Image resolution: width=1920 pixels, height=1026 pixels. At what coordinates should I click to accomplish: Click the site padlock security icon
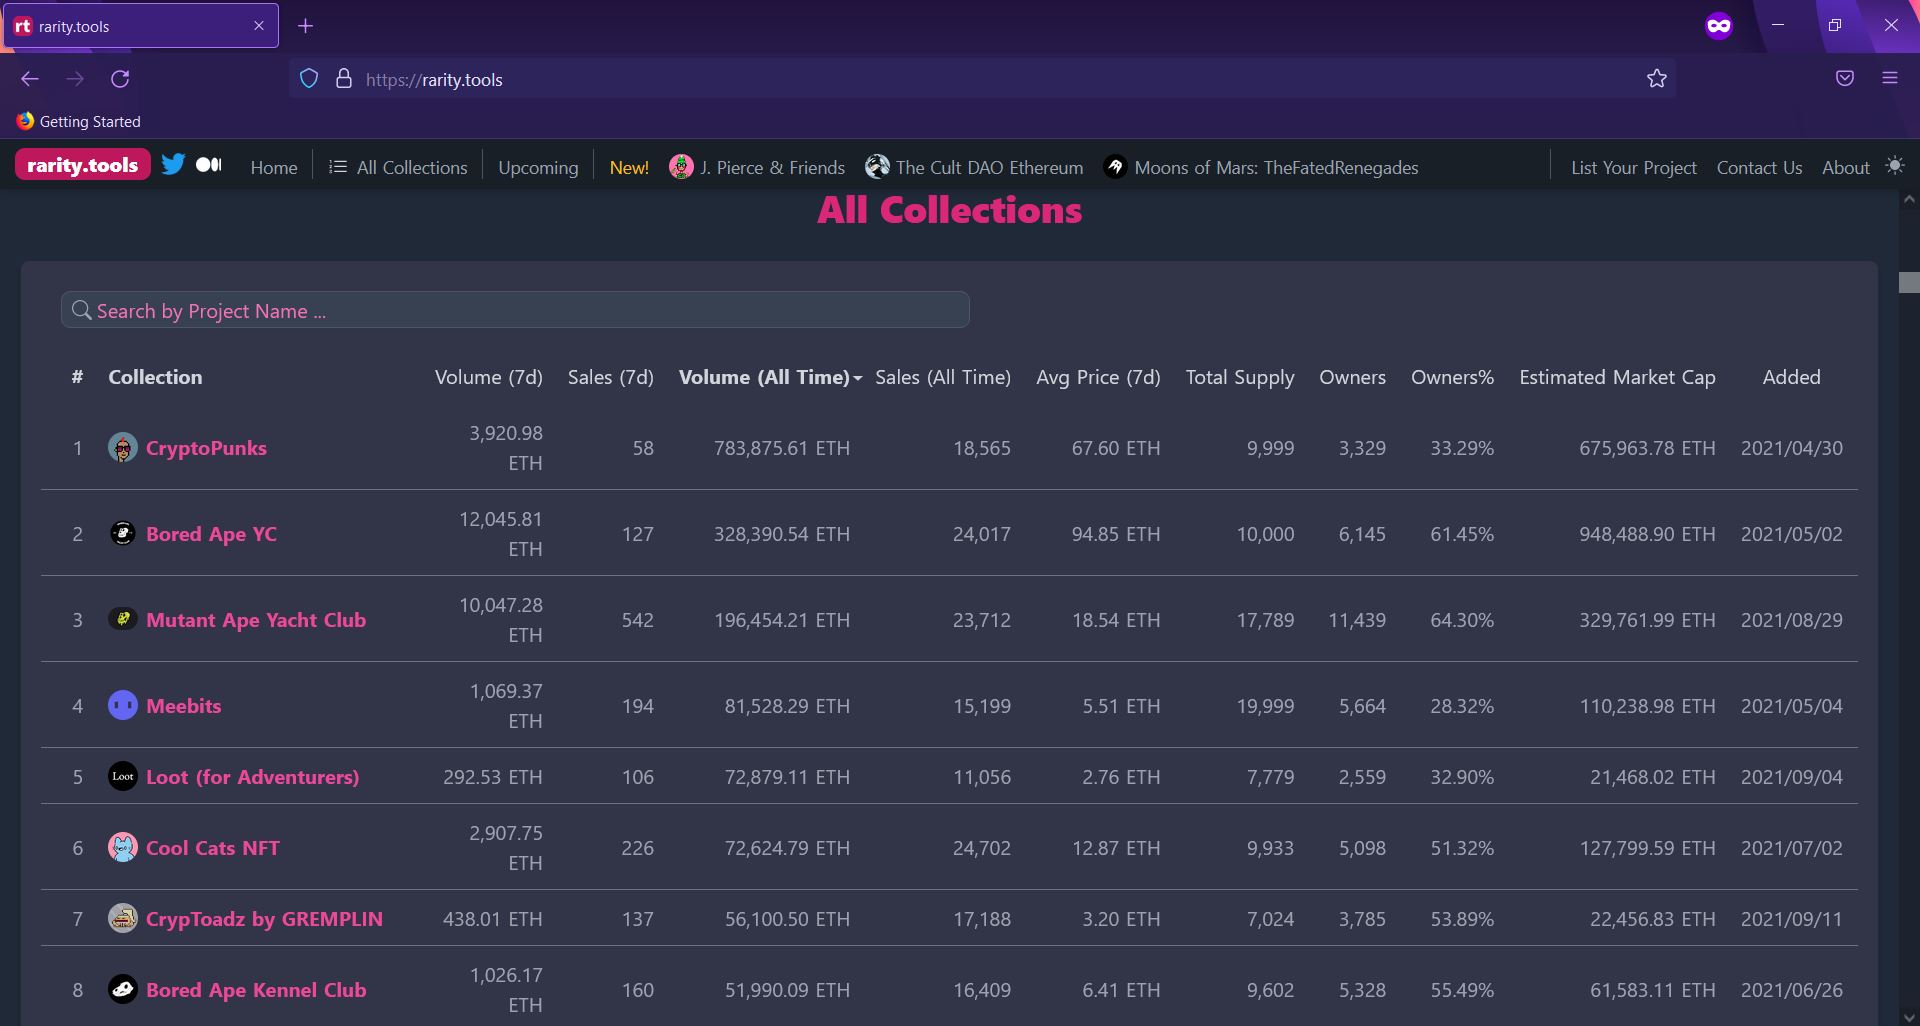click(x=344, y=79)
